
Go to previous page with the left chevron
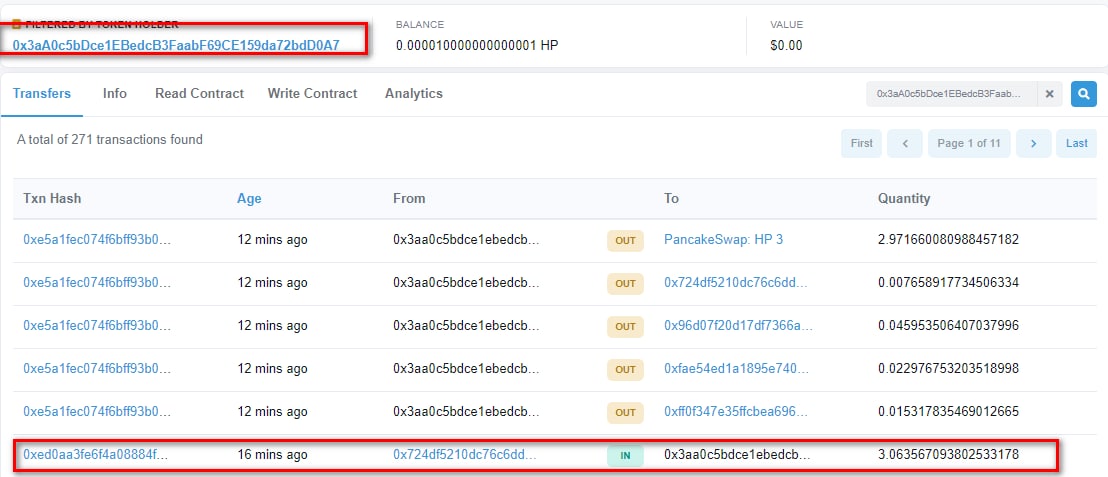tap(905, 143)
